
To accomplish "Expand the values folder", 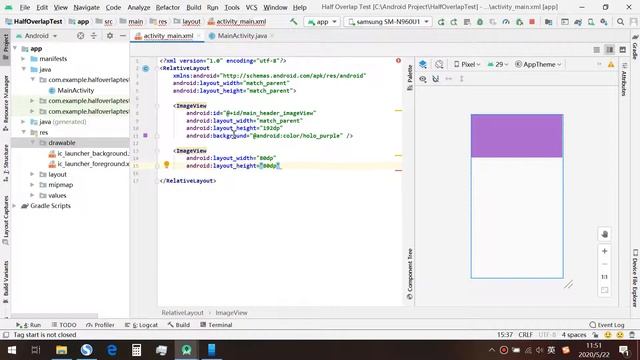I will [32, 195].
